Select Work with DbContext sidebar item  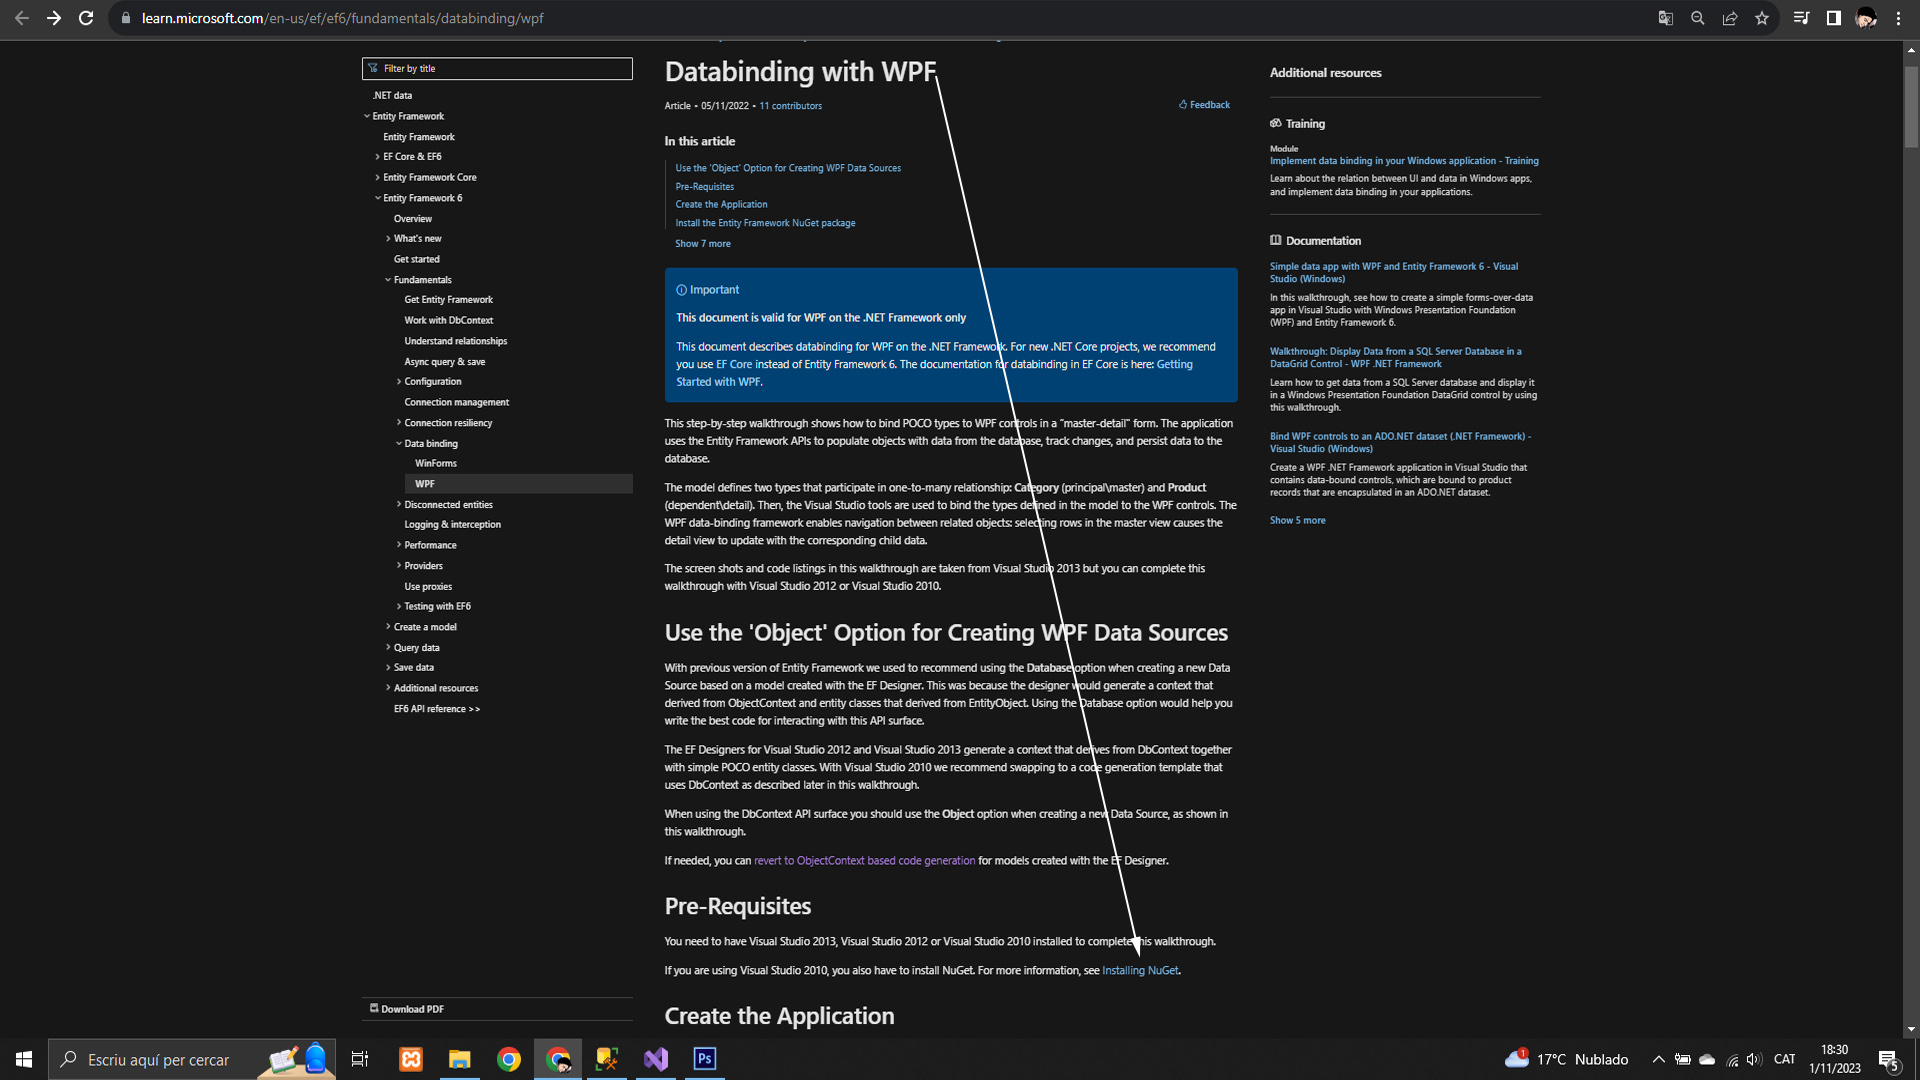pyautogui.click(x=448, y=321)
